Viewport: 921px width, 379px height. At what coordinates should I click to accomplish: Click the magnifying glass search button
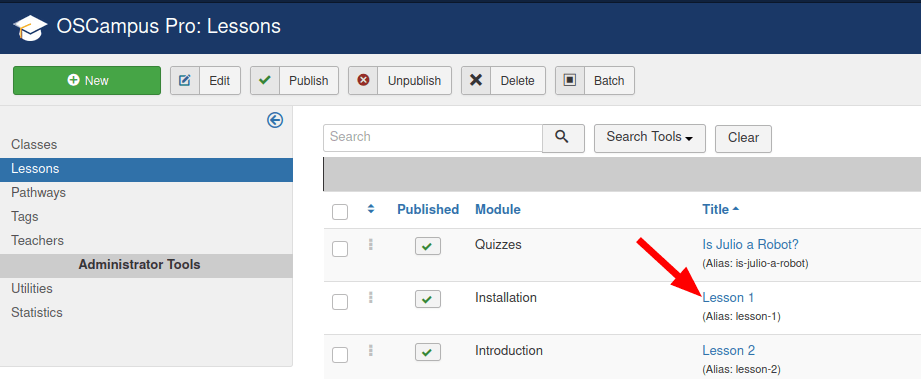click(x=563, y=138)
